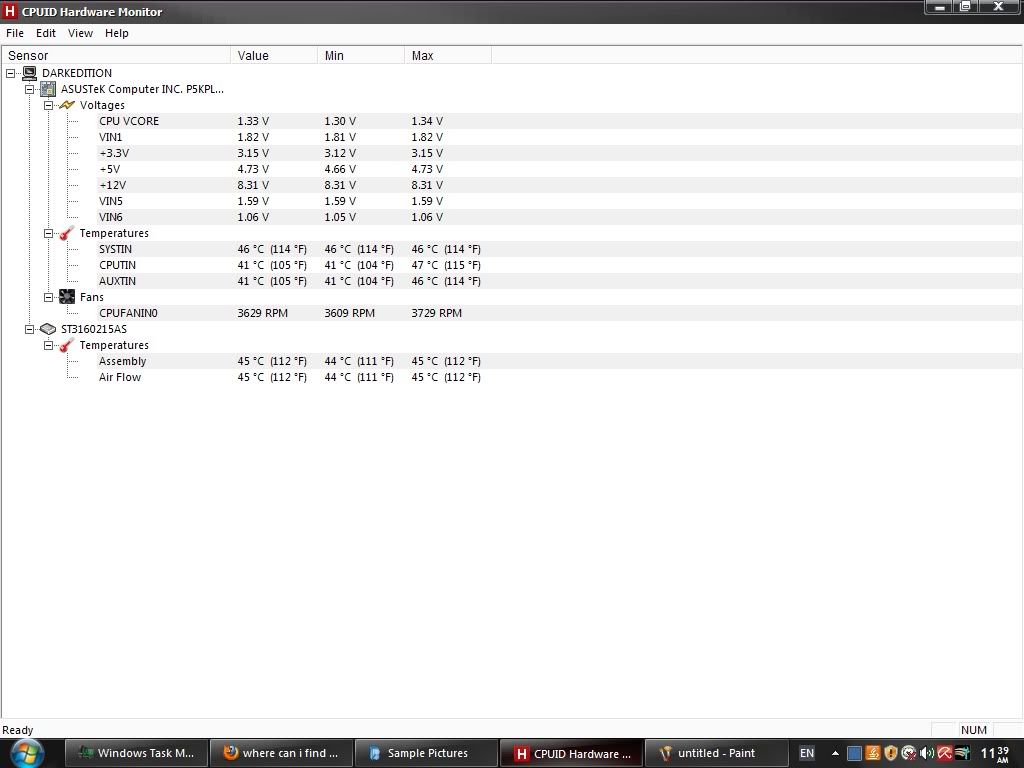
Task: Open the File menu
Action: [x=14, y=33]
